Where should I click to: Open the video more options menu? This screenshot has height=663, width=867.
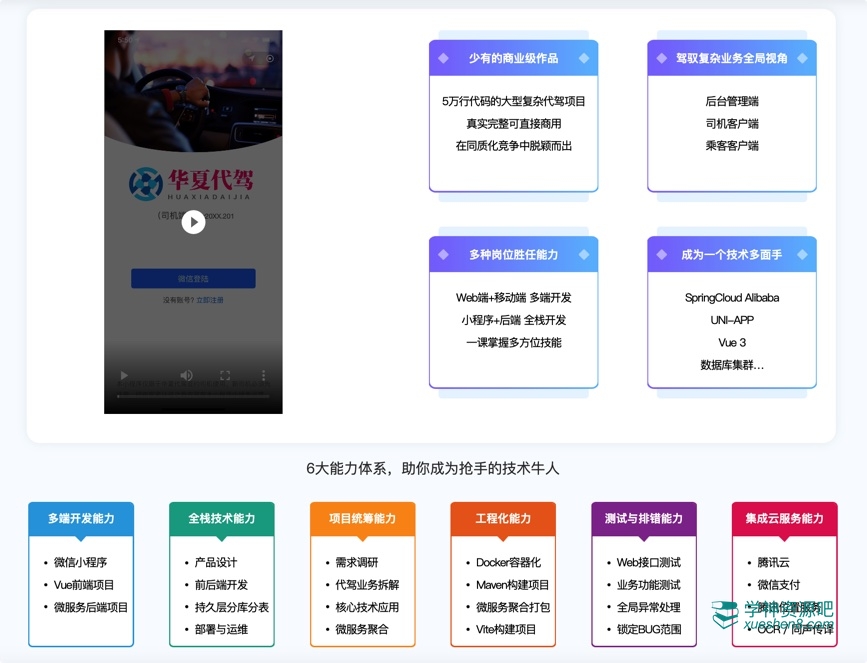click(x=264, y=376)
